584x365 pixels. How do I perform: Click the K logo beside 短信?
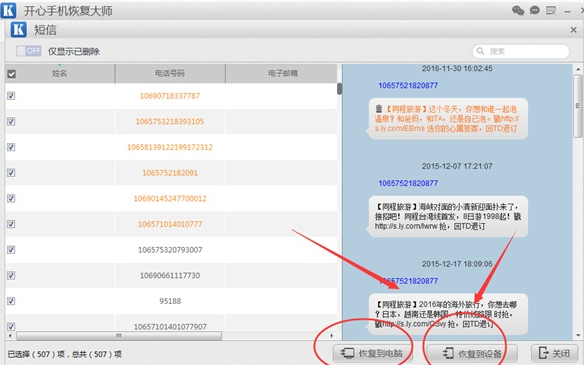pyautogui.click(x=19, y=29)
